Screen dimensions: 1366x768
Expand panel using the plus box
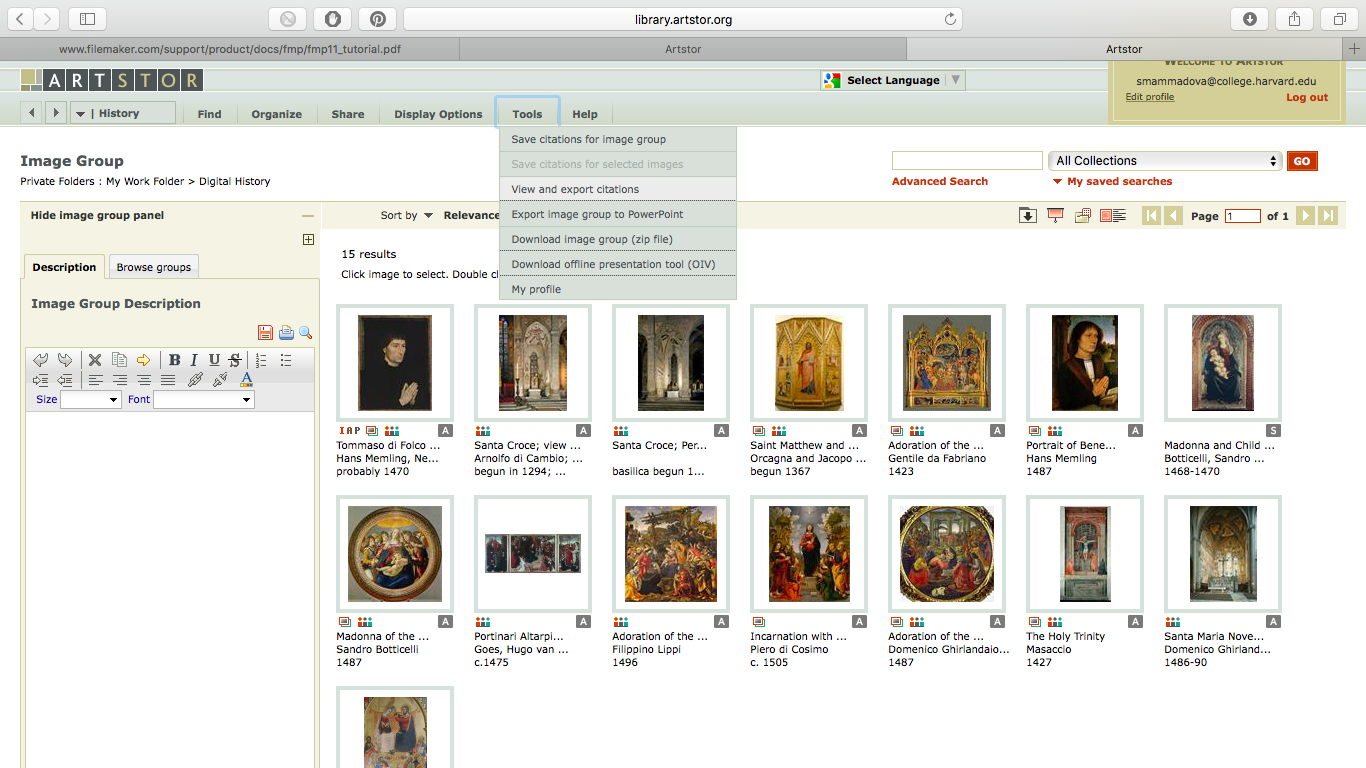pos(308,240)
